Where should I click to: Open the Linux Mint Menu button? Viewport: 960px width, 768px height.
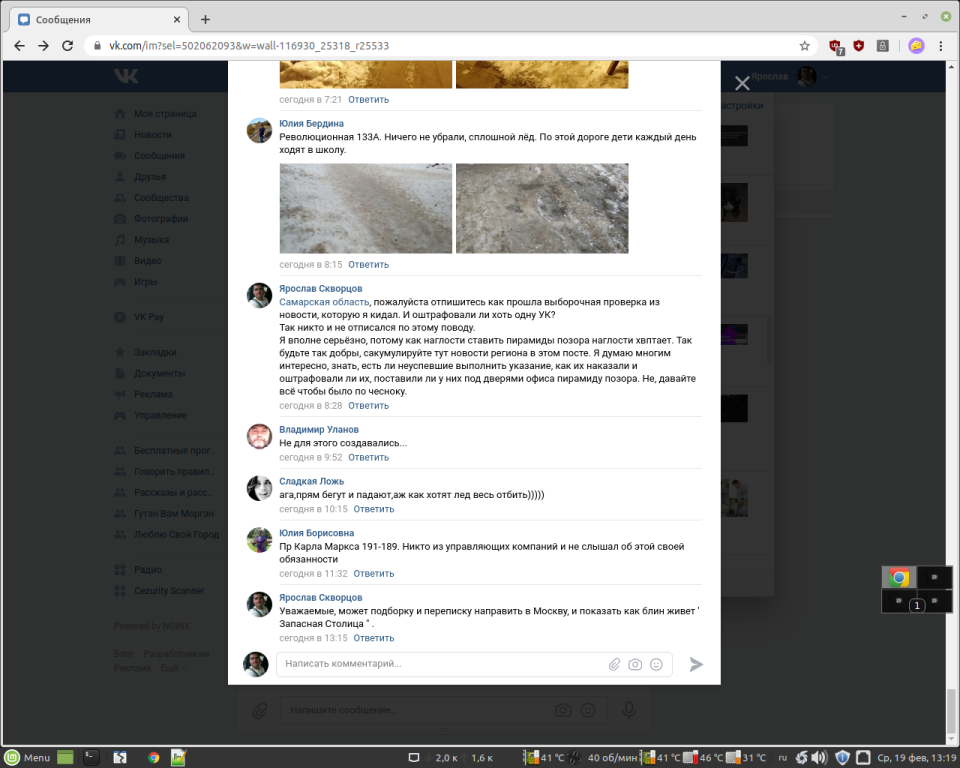(x=28, y=758)
